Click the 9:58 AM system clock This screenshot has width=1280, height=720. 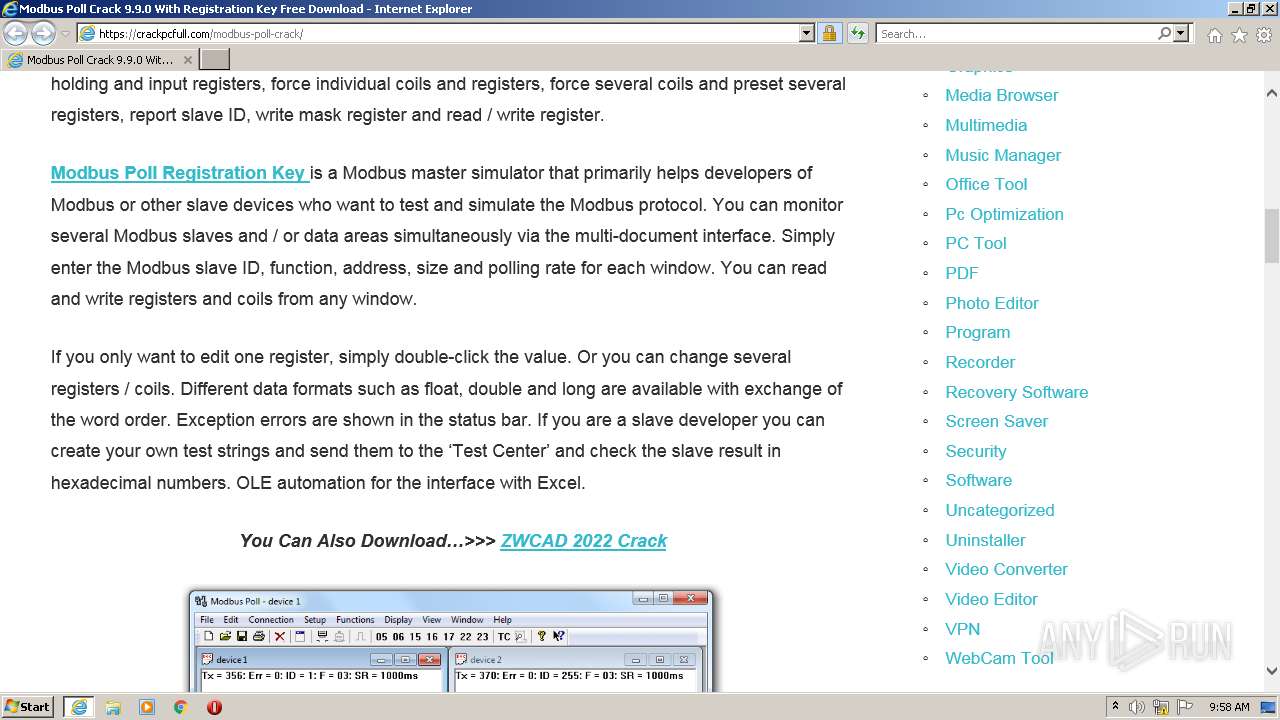(x=1229, y=707)
